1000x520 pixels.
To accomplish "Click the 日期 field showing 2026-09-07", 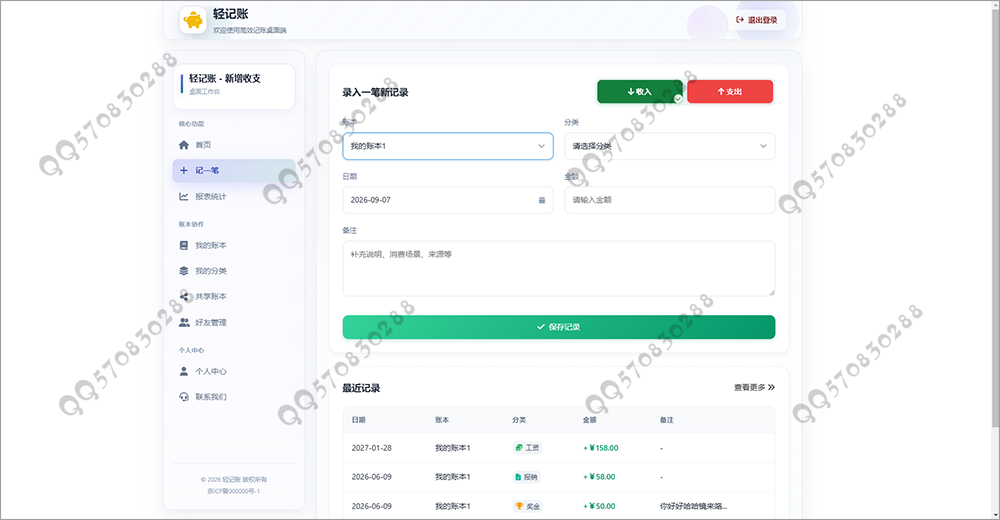I will click(448, 200).
